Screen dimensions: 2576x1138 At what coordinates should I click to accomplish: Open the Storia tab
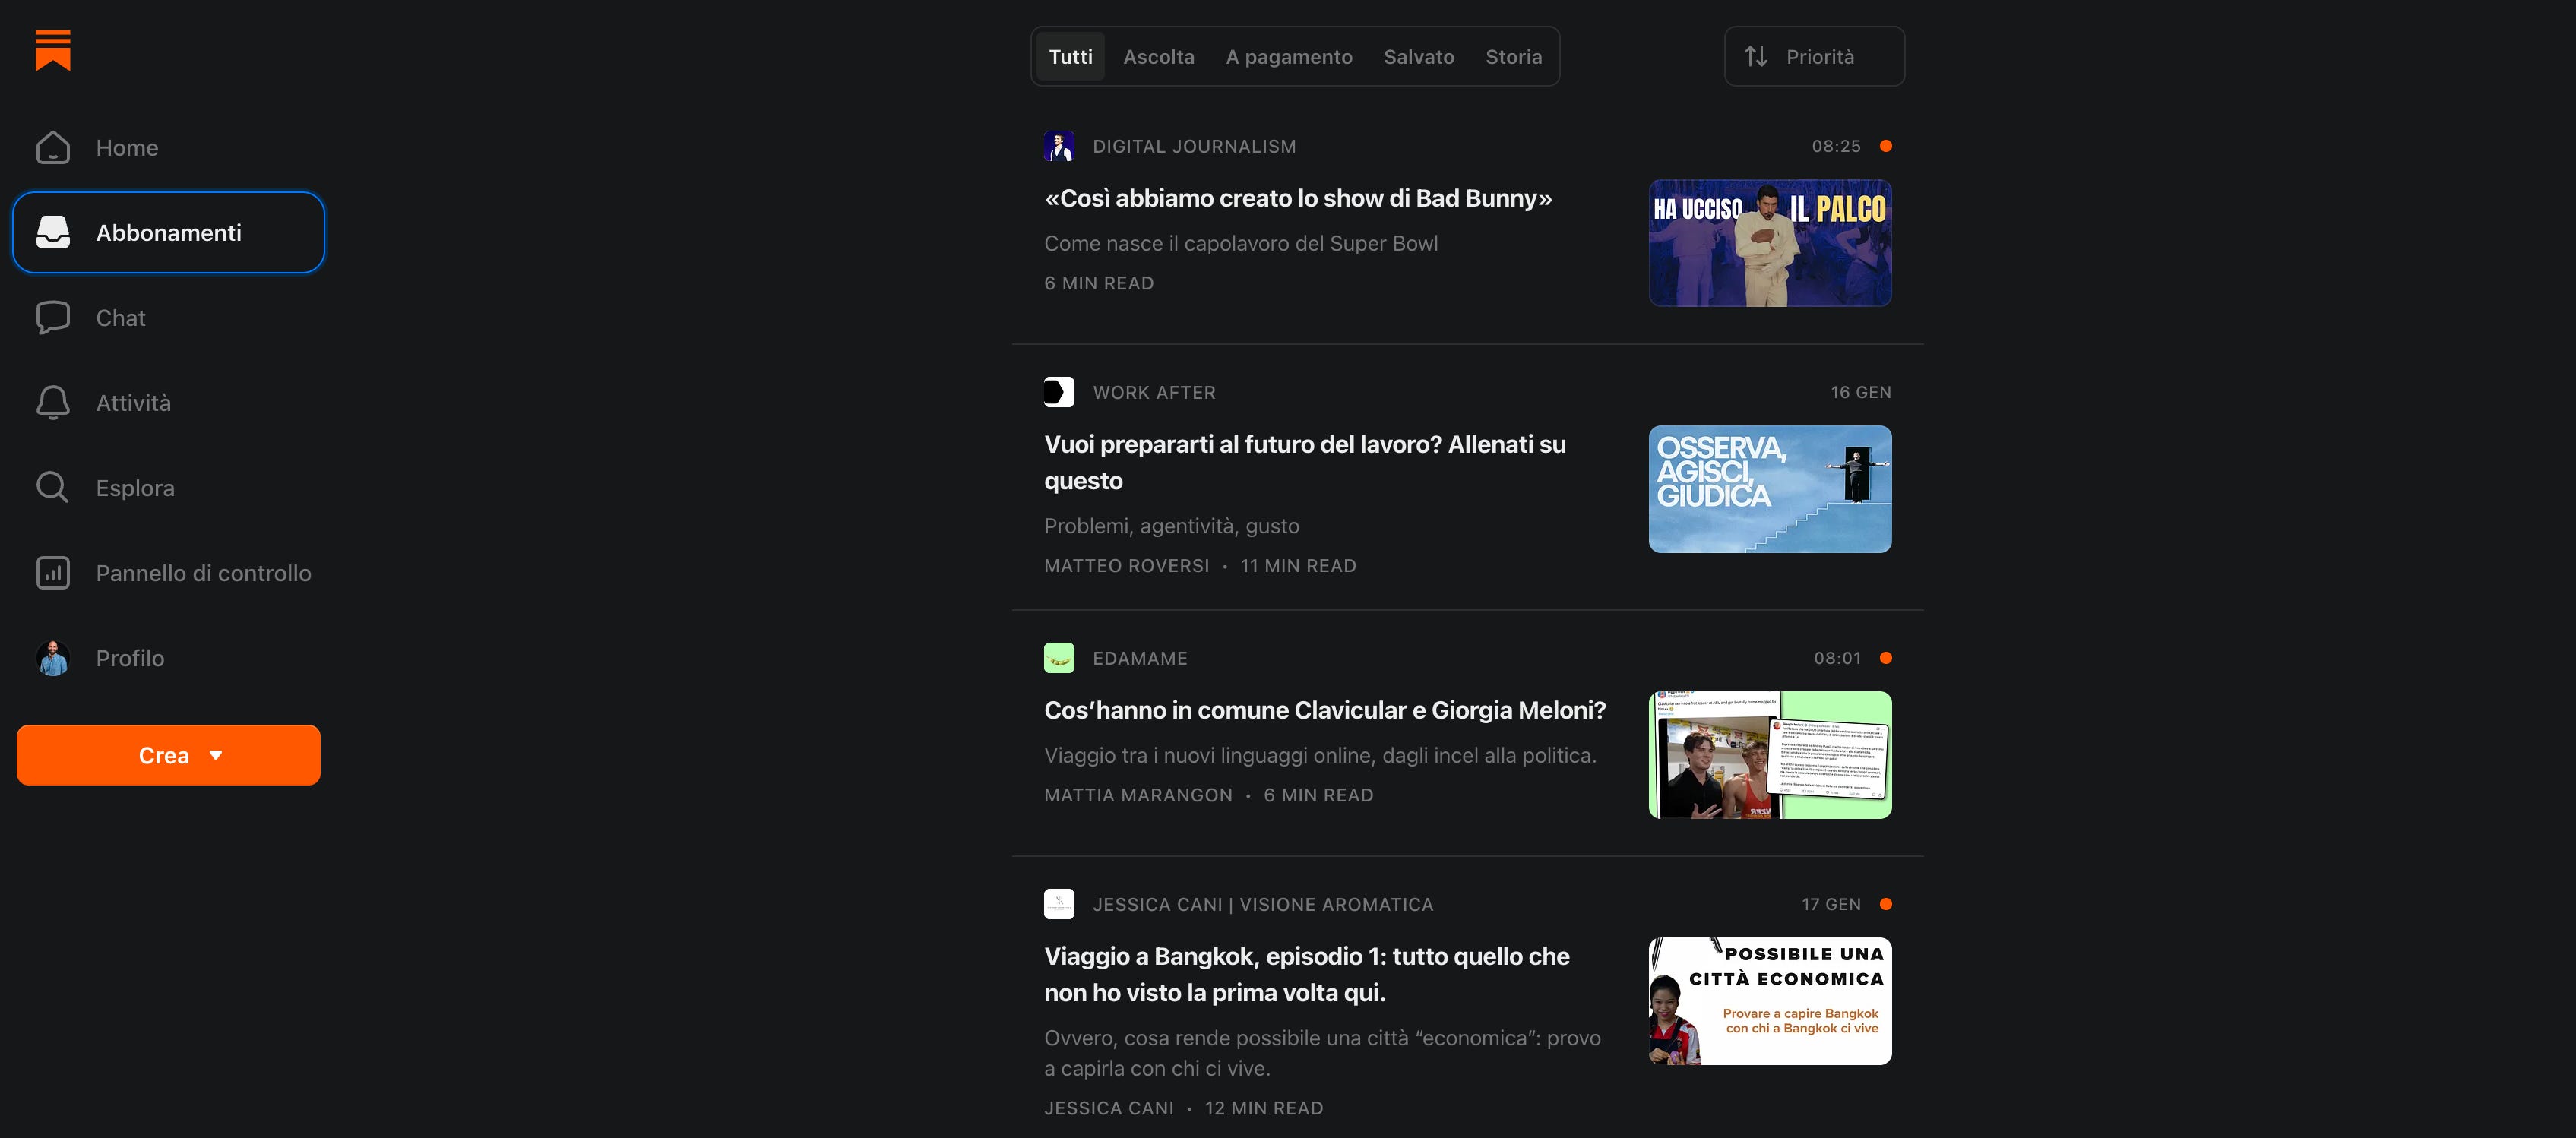[x=1513, y=57]
